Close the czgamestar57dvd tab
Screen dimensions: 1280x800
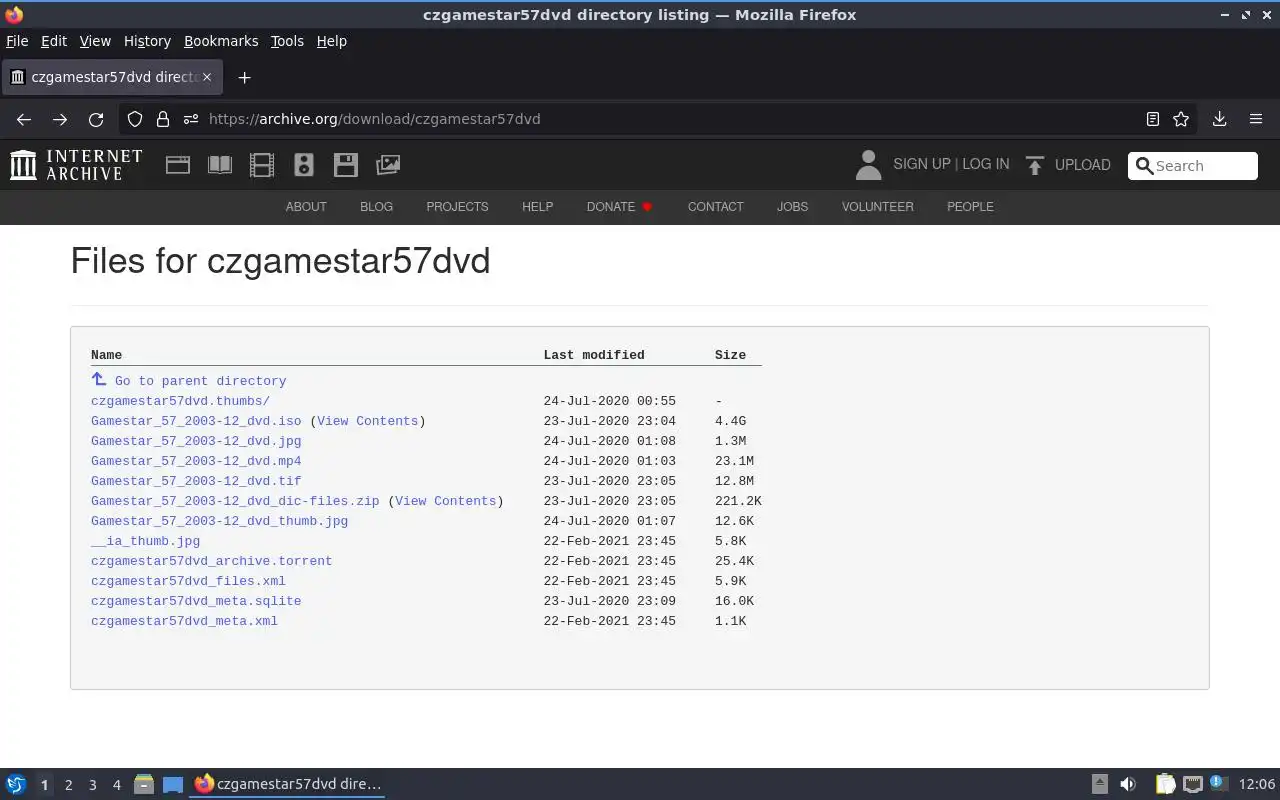(207, 77)
